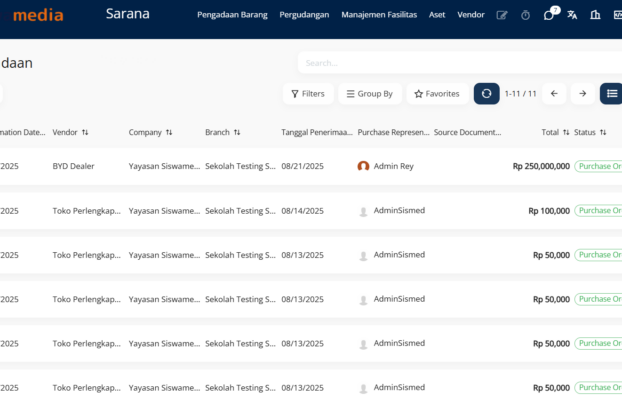Open the company building icon
The height and width of the screenshot is (400, 622).
pyautogui.click(x=596, y=15)
